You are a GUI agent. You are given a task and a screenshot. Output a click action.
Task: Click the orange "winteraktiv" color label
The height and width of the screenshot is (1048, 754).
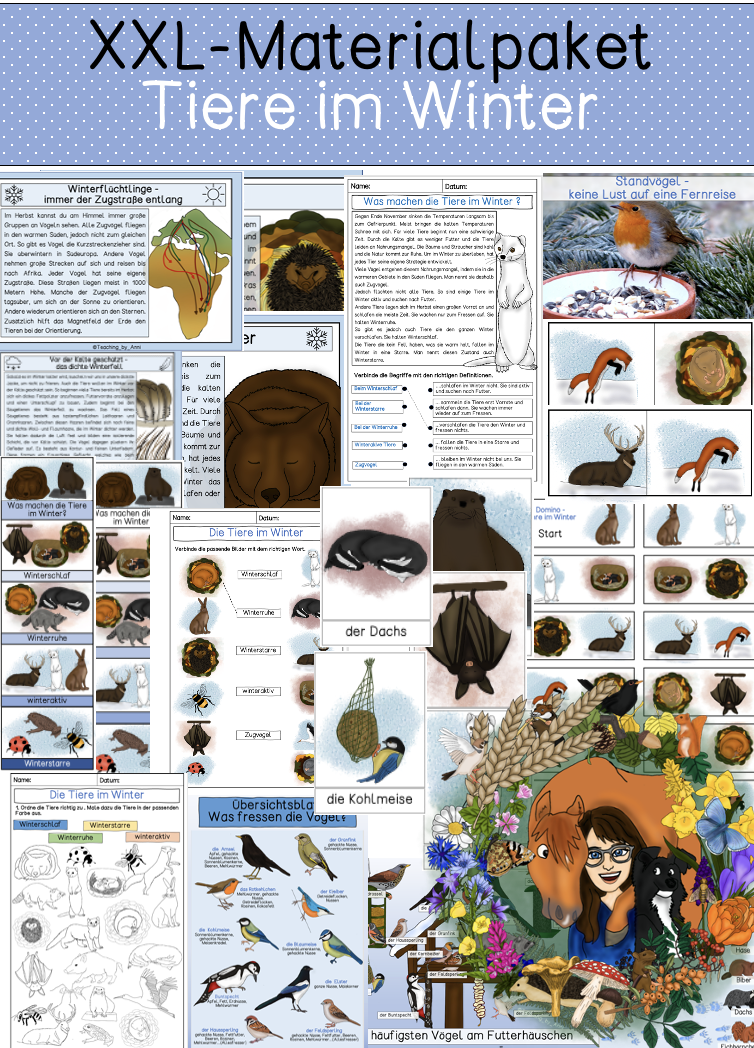152,836
